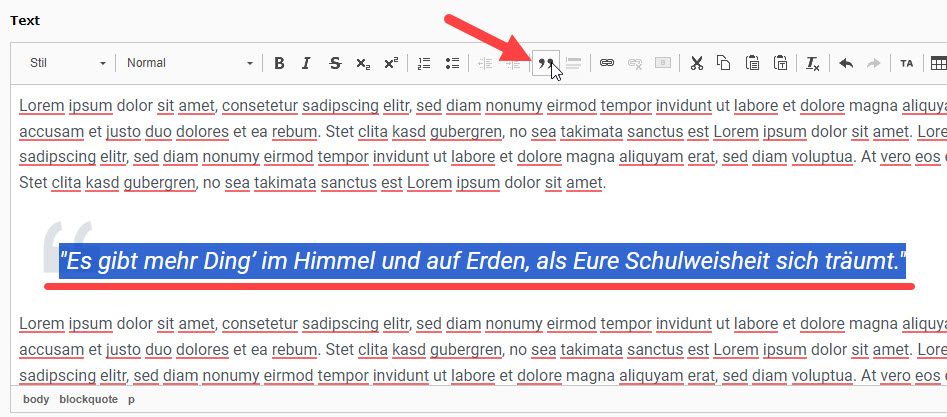Toggle bold formatting
This screenshot has width=947, height=417.
(279, 63)
